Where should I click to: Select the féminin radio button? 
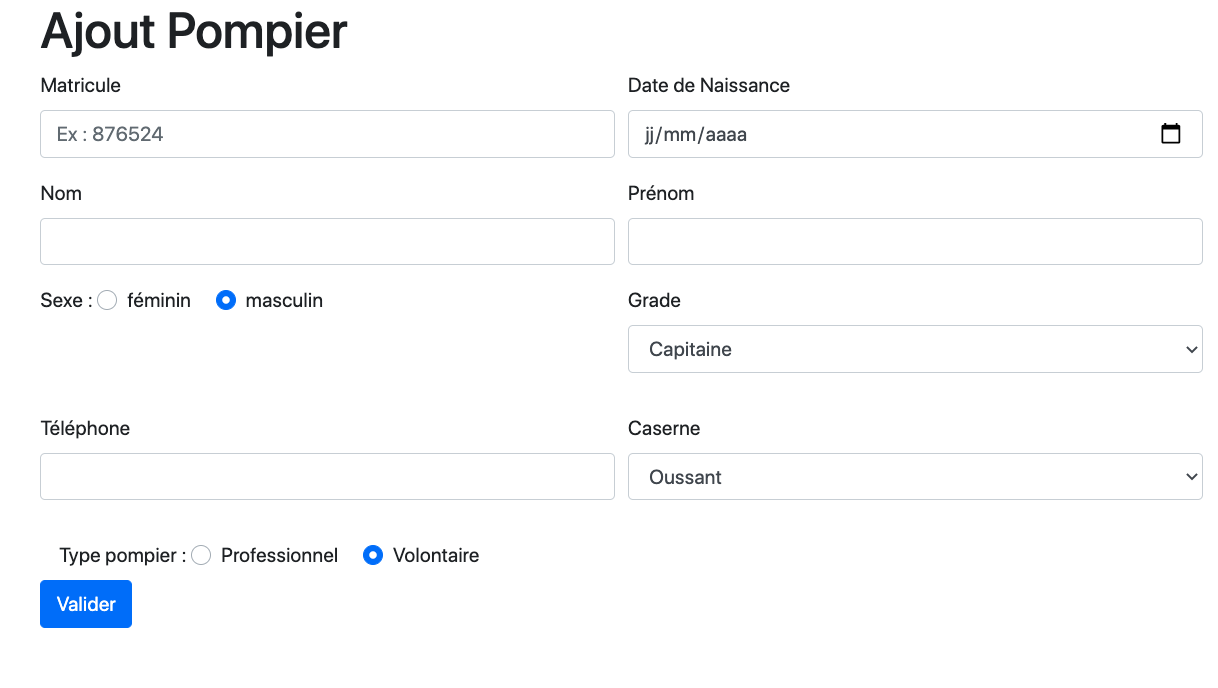pos(108,300)
